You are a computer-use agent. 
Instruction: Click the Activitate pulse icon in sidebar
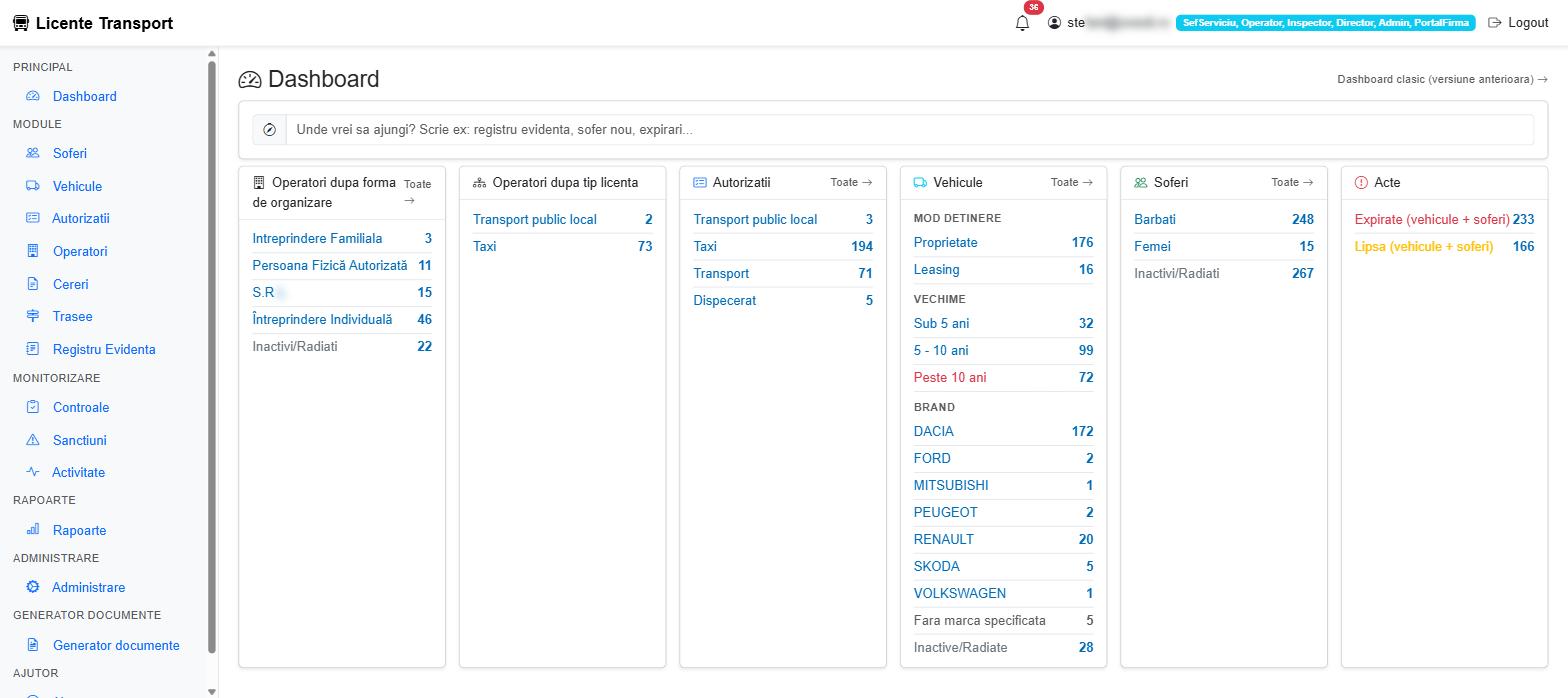point(33,472)
